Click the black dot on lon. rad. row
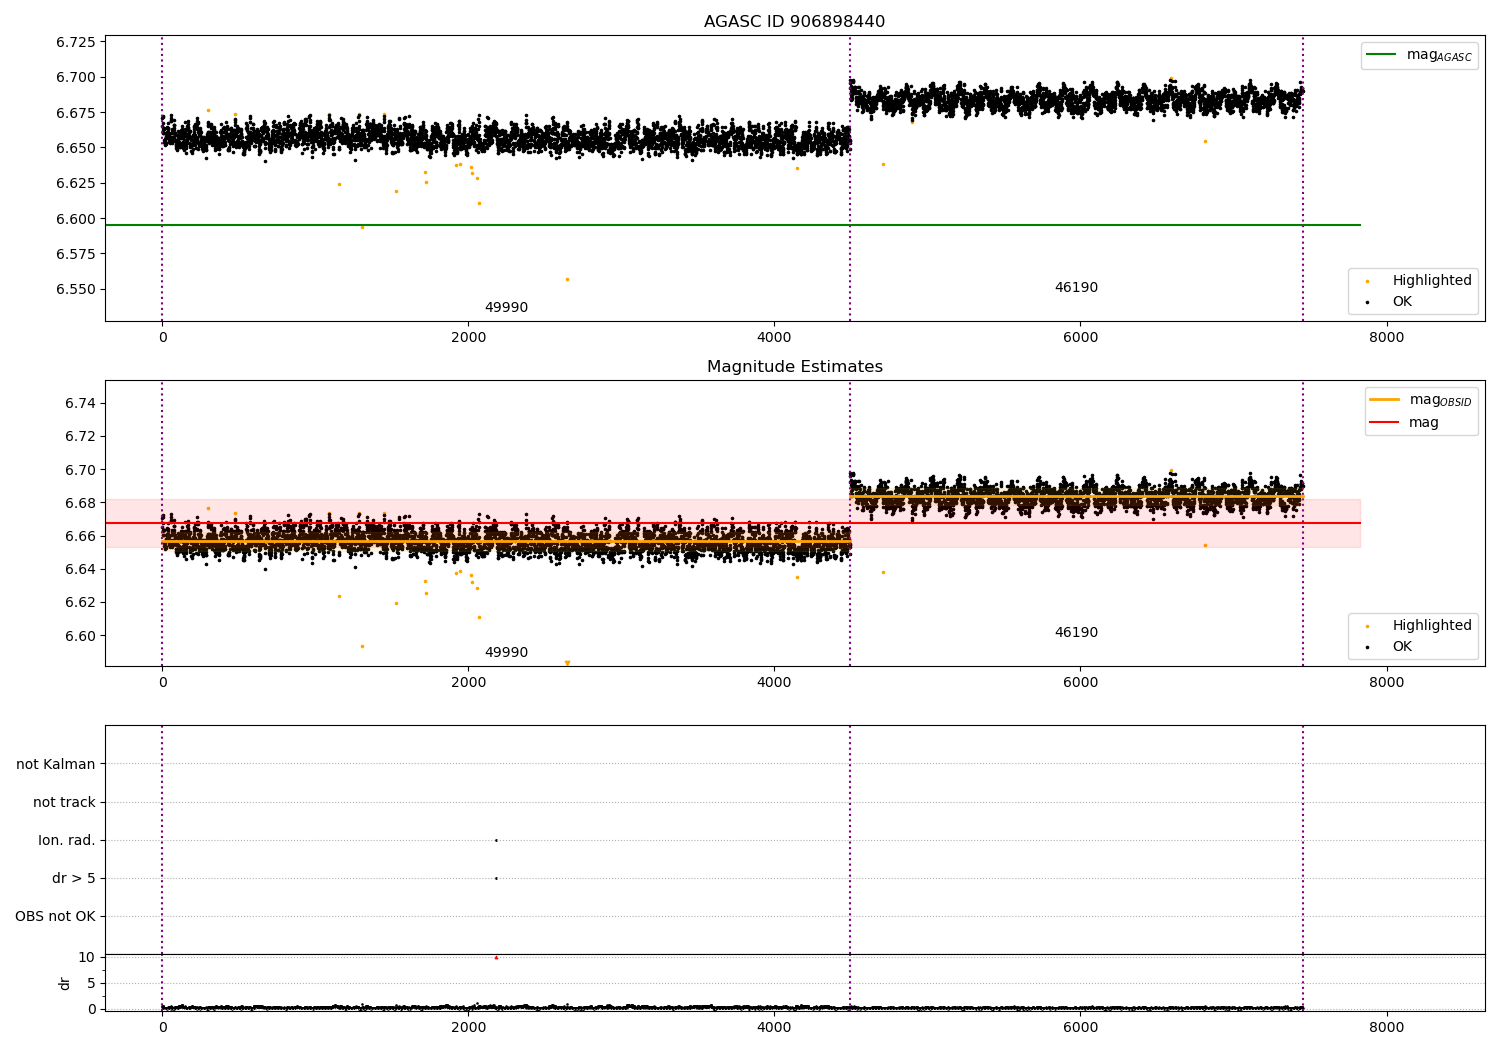The width and height of the screenshot is (1500, 1050). (x=496, y=840)
